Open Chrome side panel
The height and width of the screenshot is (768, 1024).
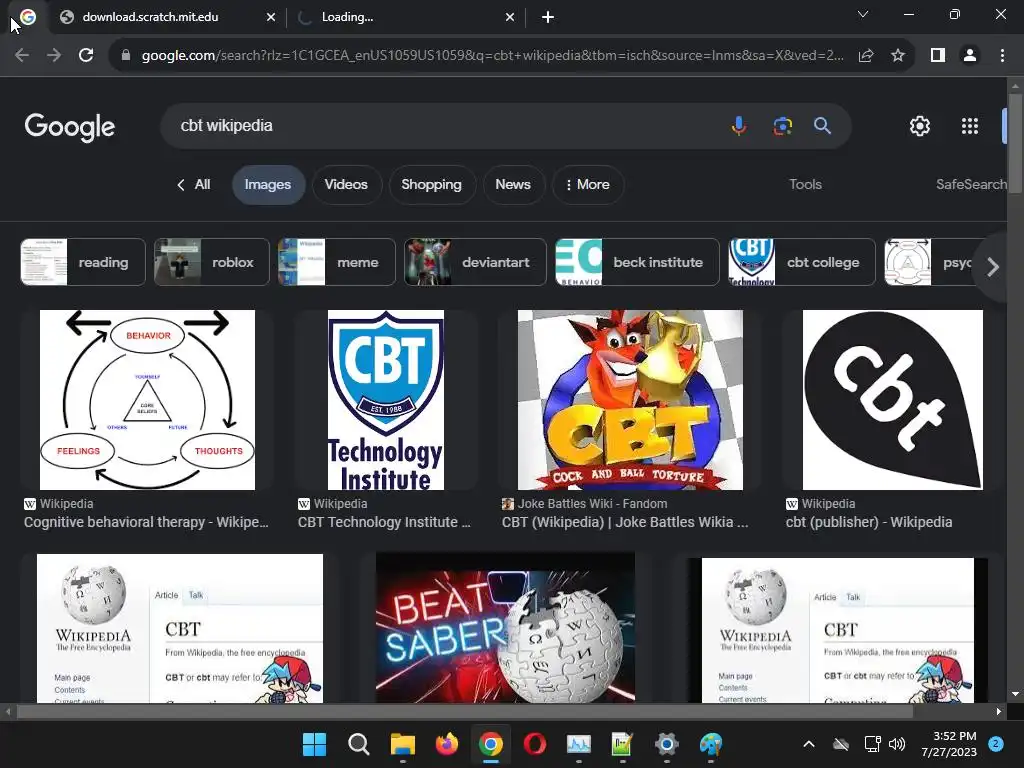[x=938, y=56]
